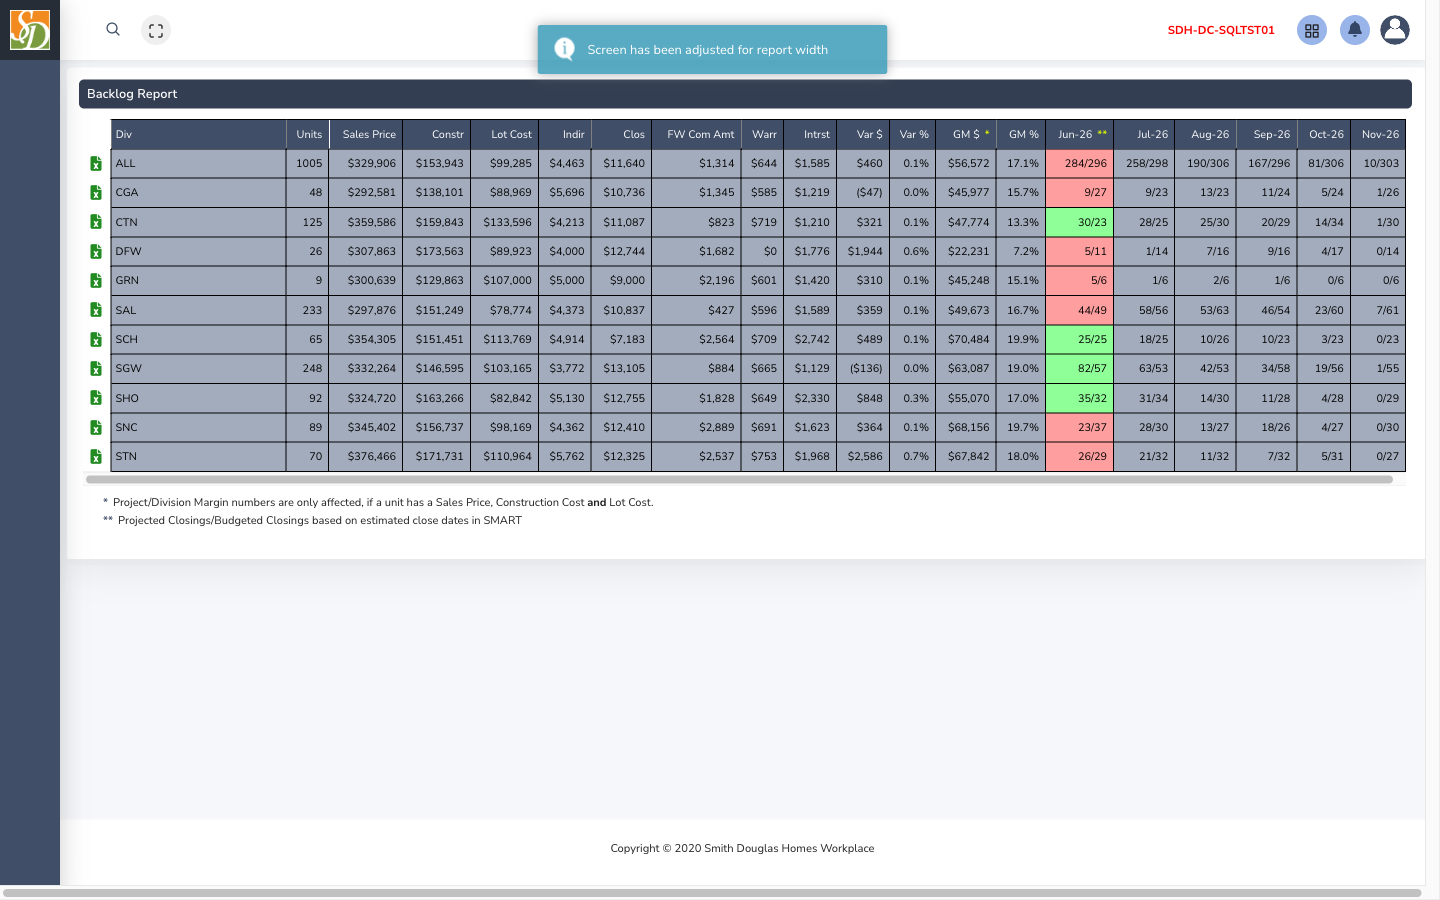Screen dimensions: 1440x900
Task: Export the GRN row to Excel
Action: coord(96,280)
